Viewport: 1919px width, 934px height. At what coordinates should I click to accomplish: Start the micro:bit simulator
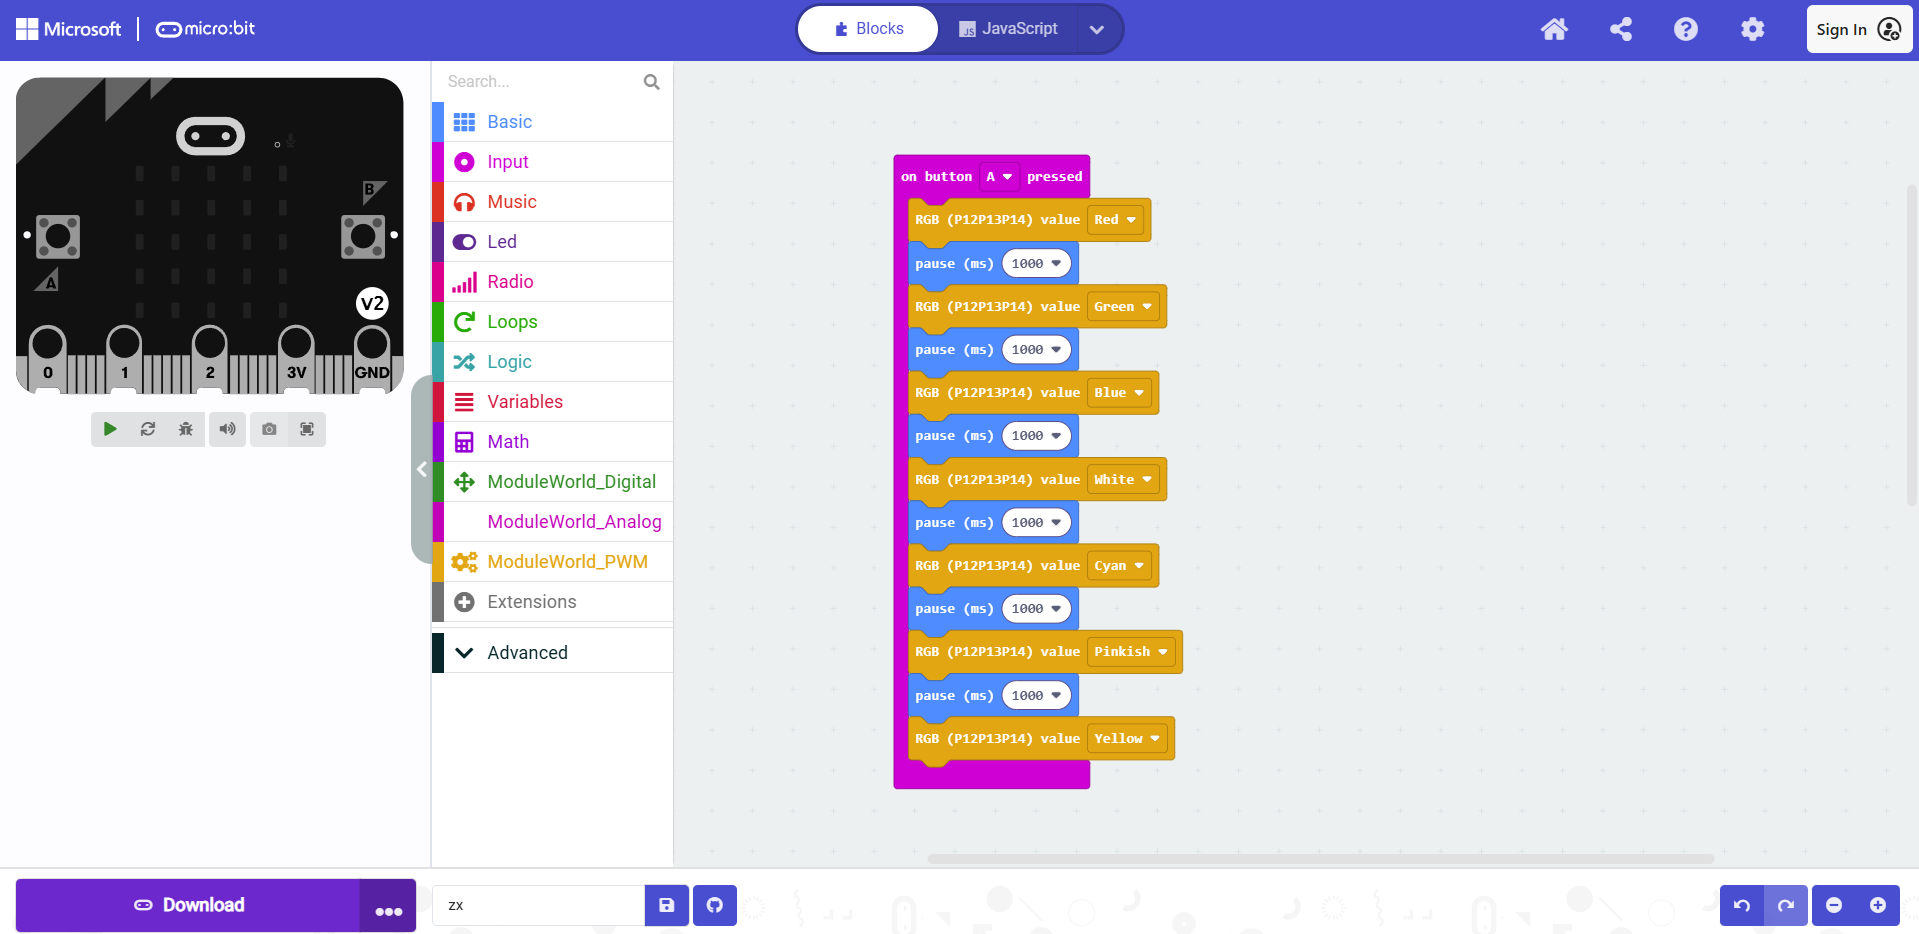pyautogui.click(x=110, y=429)
